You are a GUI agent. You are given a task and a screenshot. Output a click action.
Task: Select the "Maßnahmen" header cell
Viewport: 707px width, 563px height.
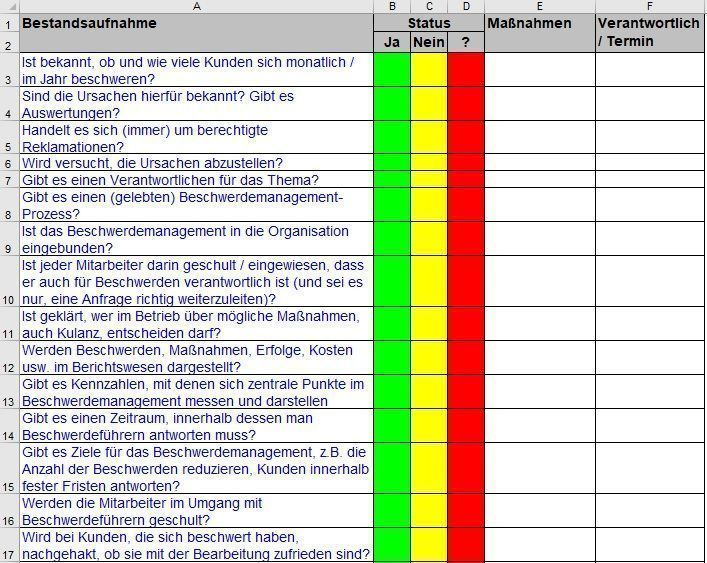[539, 32]
